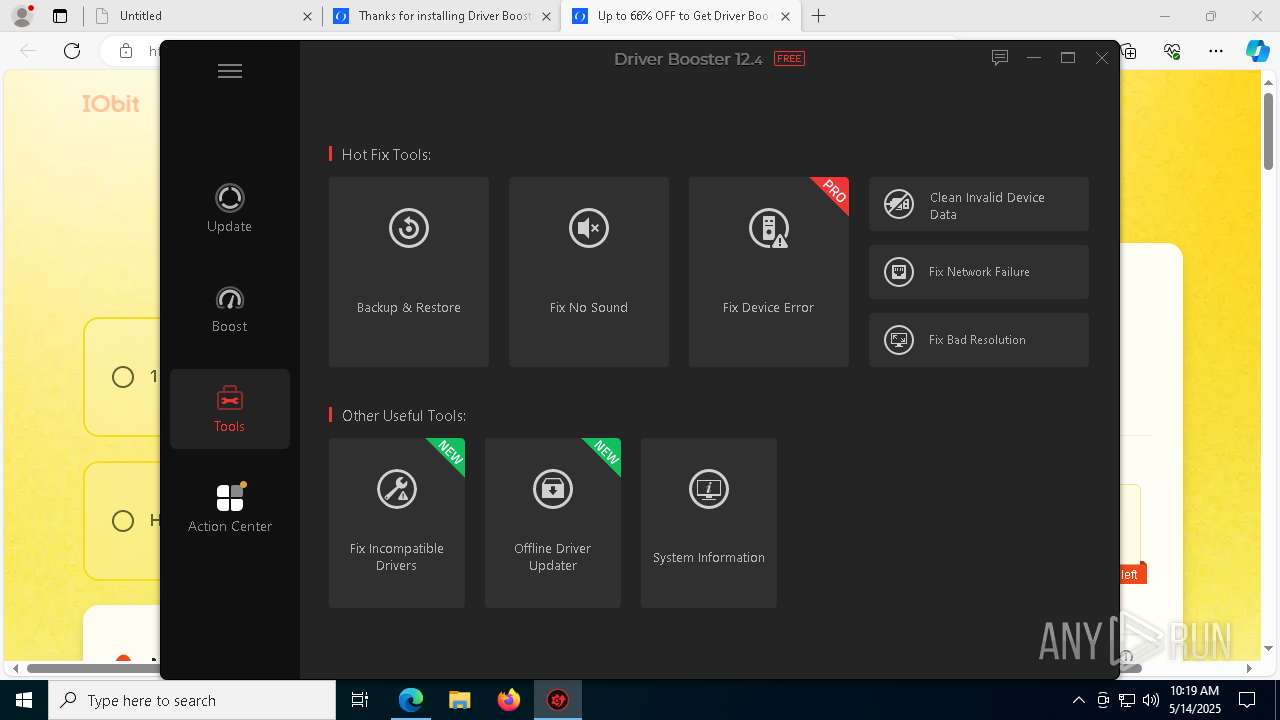Open the taskbar clock and date
This screenshot has width=1280, height=720.
click(x=1194, y=700)
